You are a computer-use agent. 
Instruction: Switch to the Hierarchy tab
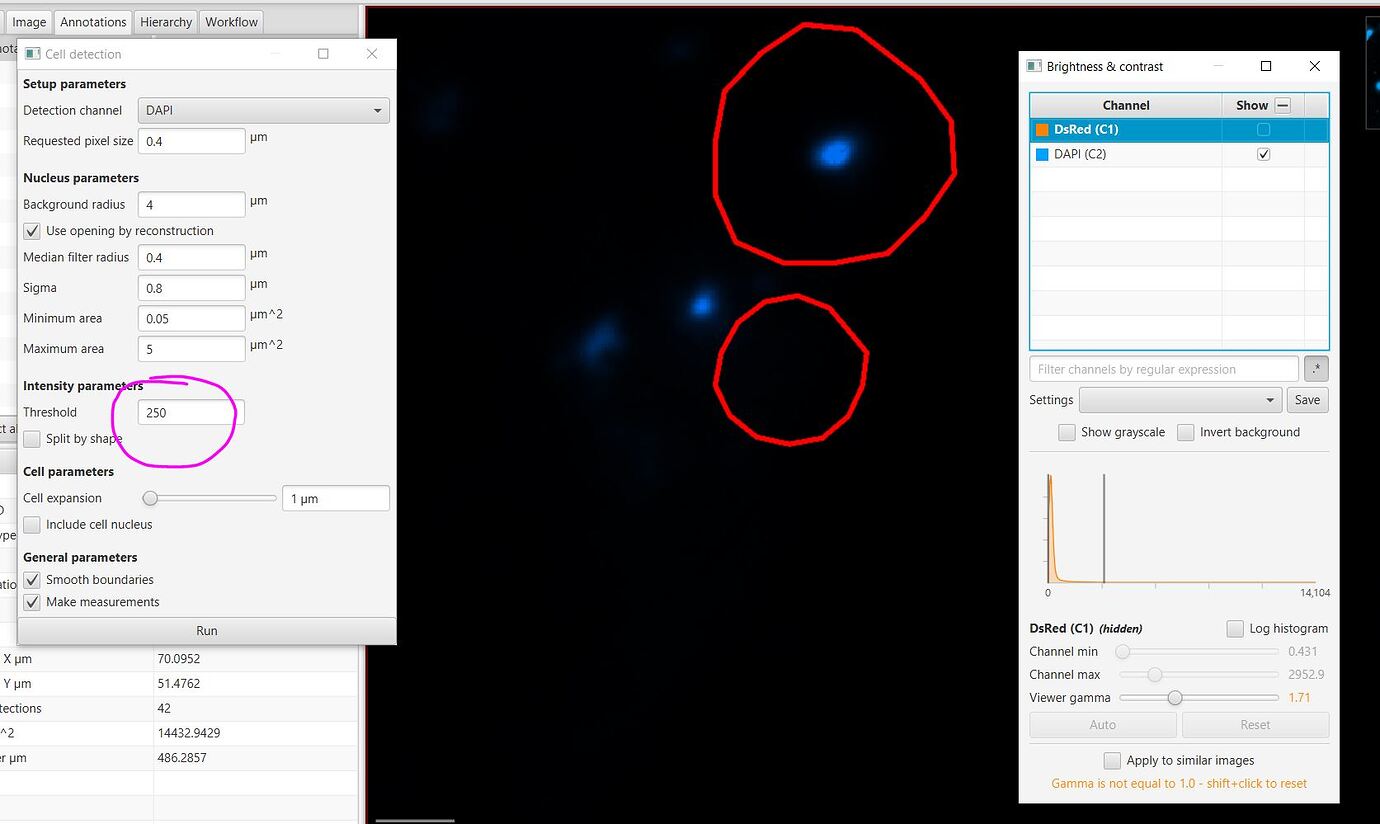[164, 21]
